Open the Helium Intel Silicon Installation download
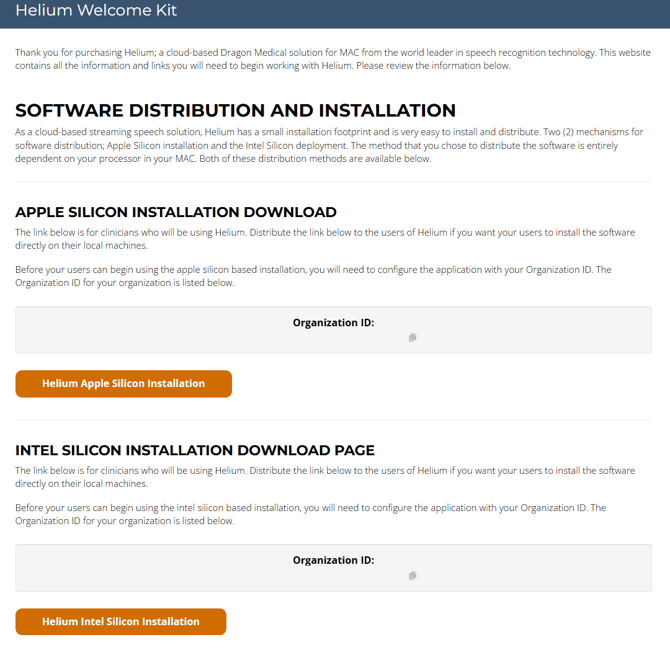 tap(121, 622)
